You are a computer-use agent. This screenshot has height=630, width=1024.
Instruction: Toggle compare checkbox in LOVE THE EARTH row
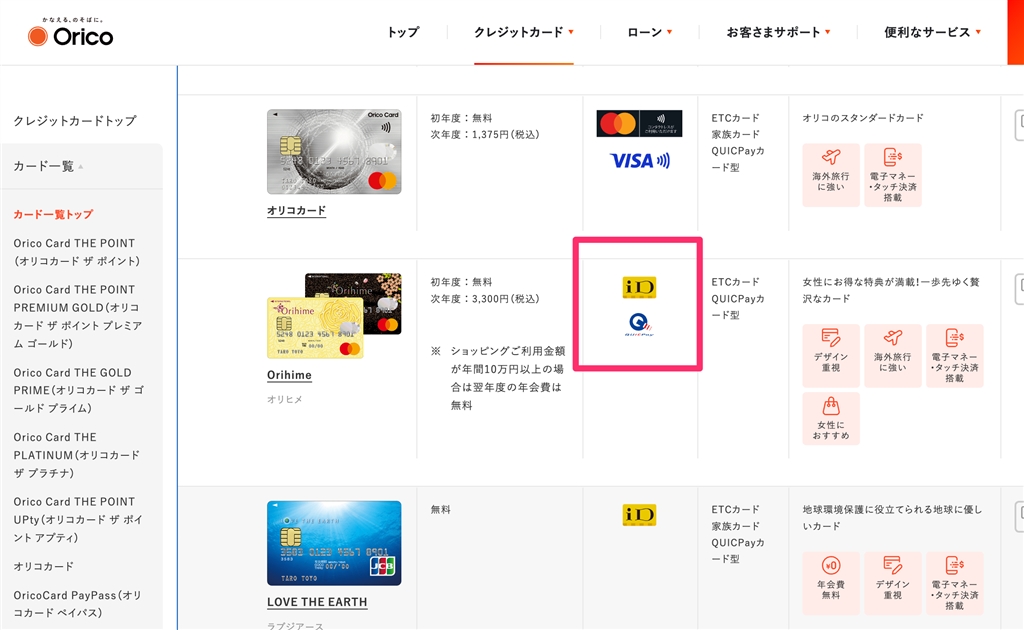[x=1019, y=517]
